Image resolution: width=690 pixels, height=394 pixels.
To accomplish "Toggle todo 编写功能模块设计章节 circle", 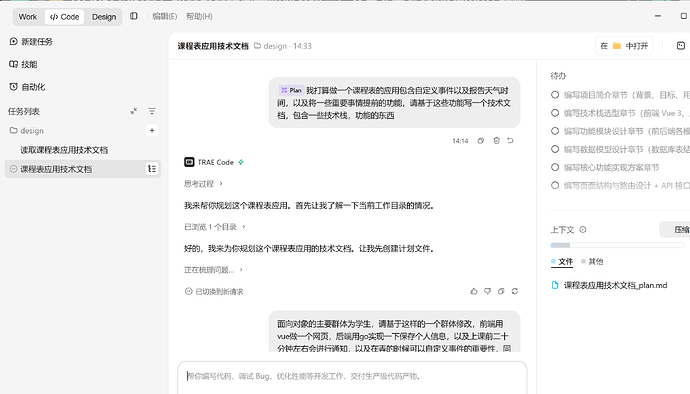I will click(555, 131).
